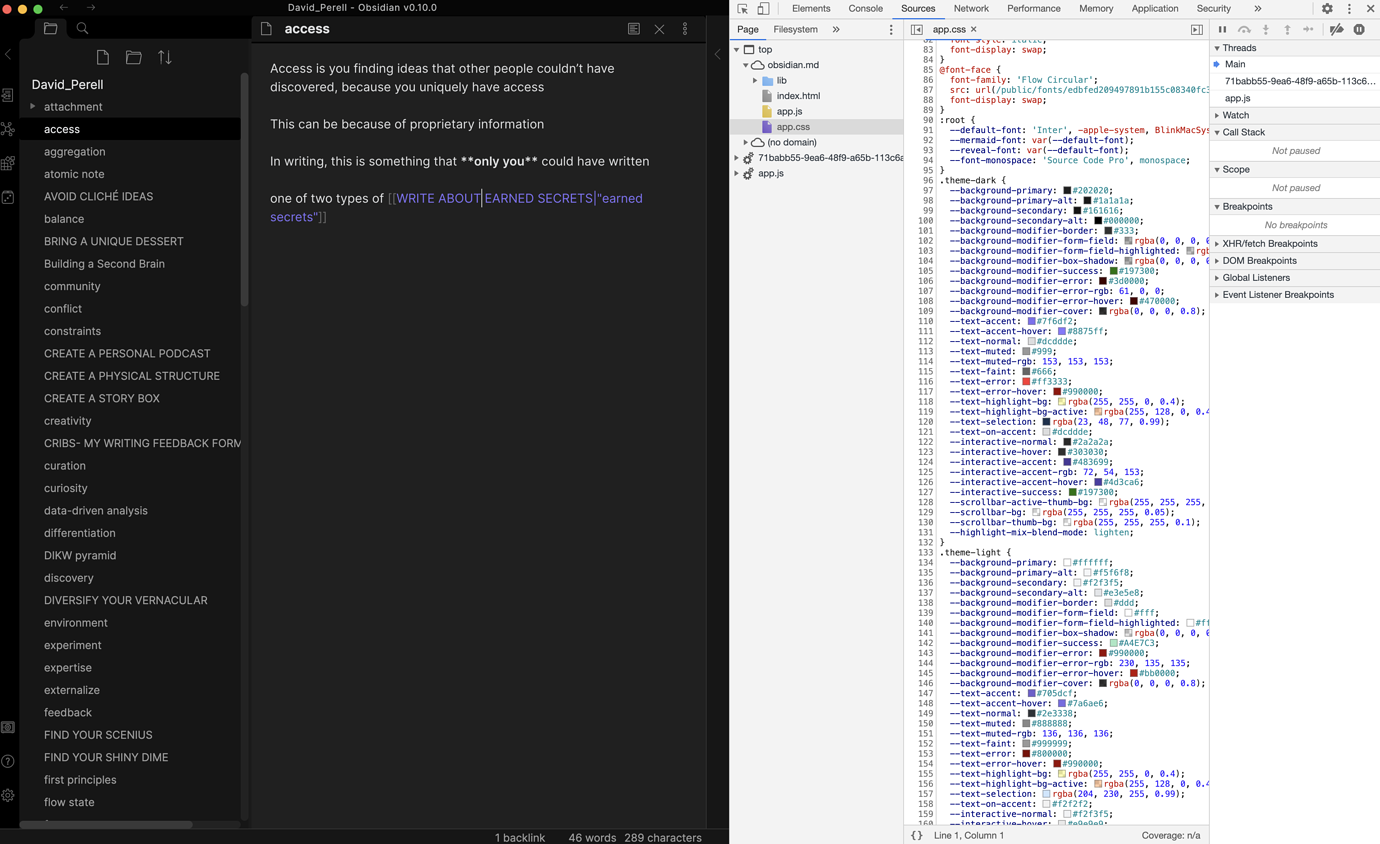Switch to the Network tab in DevTools

[x=971, y=8]
